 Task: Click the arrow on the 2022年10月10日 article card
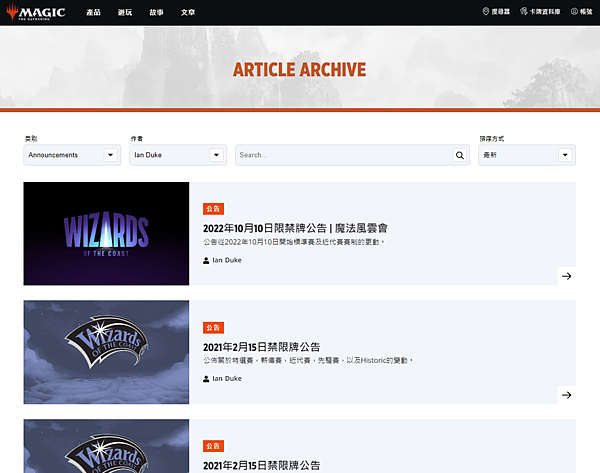coord(567,276)
